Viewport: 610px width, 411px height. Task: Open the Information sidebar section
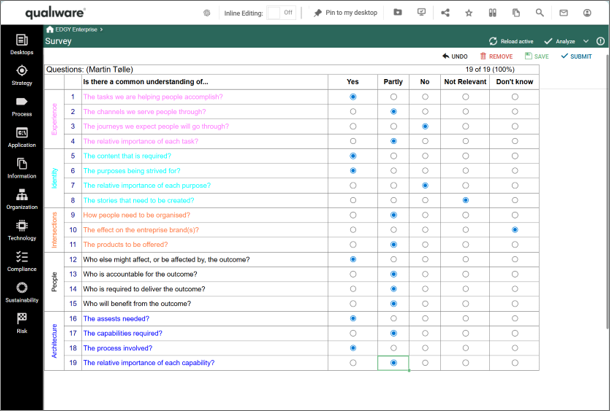pos(22,169)
